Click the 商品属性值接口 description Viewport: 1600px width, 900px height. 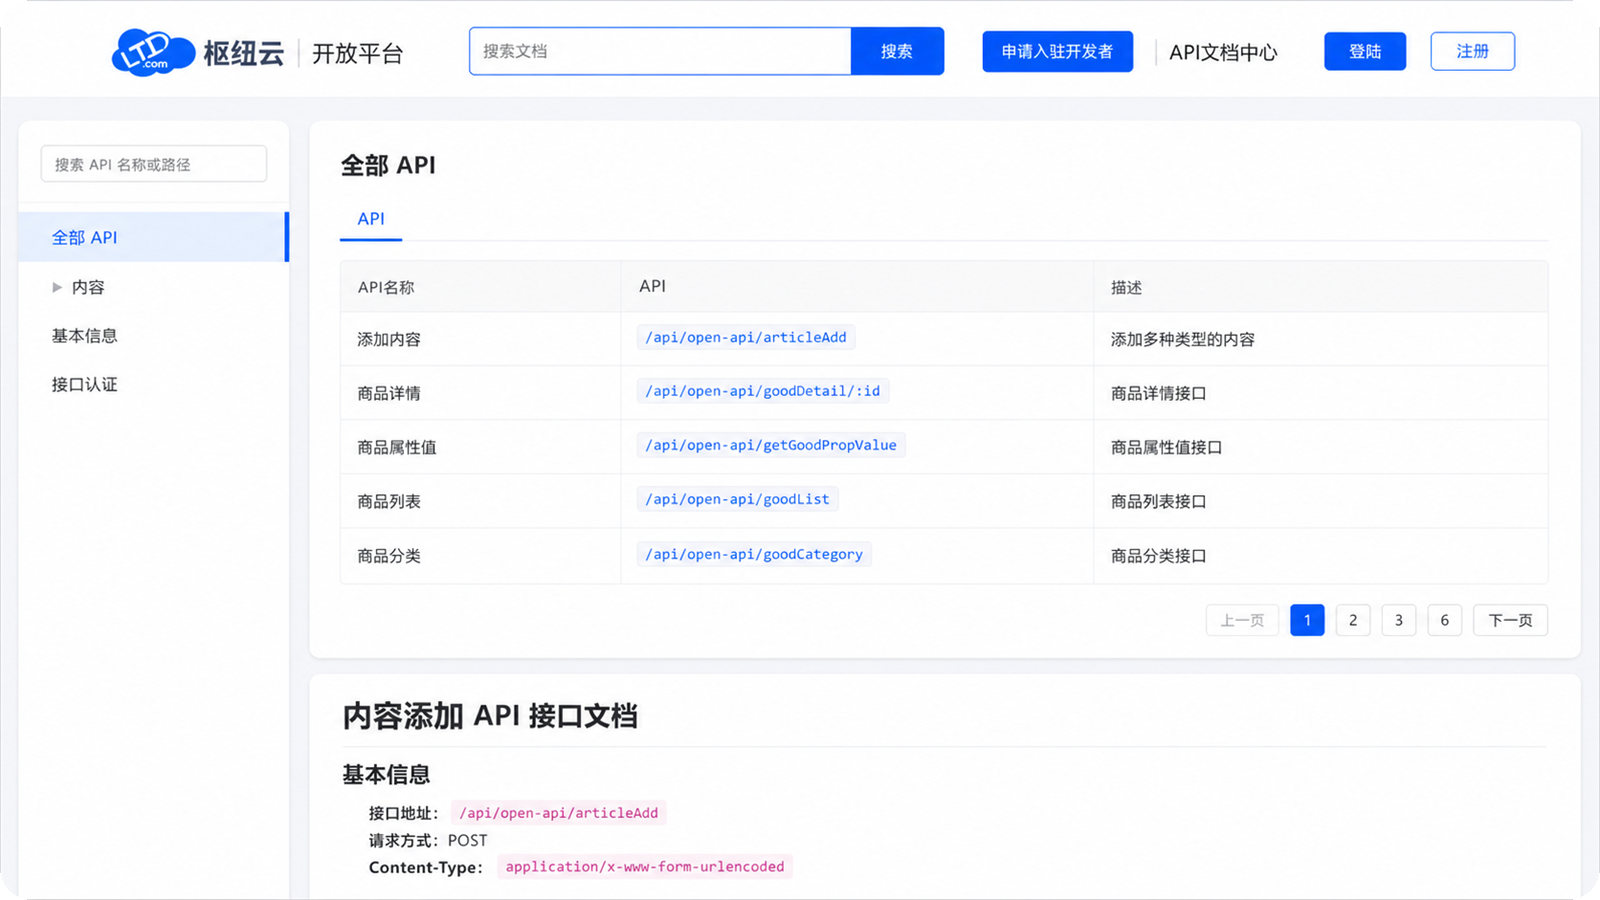(1167, 448)
